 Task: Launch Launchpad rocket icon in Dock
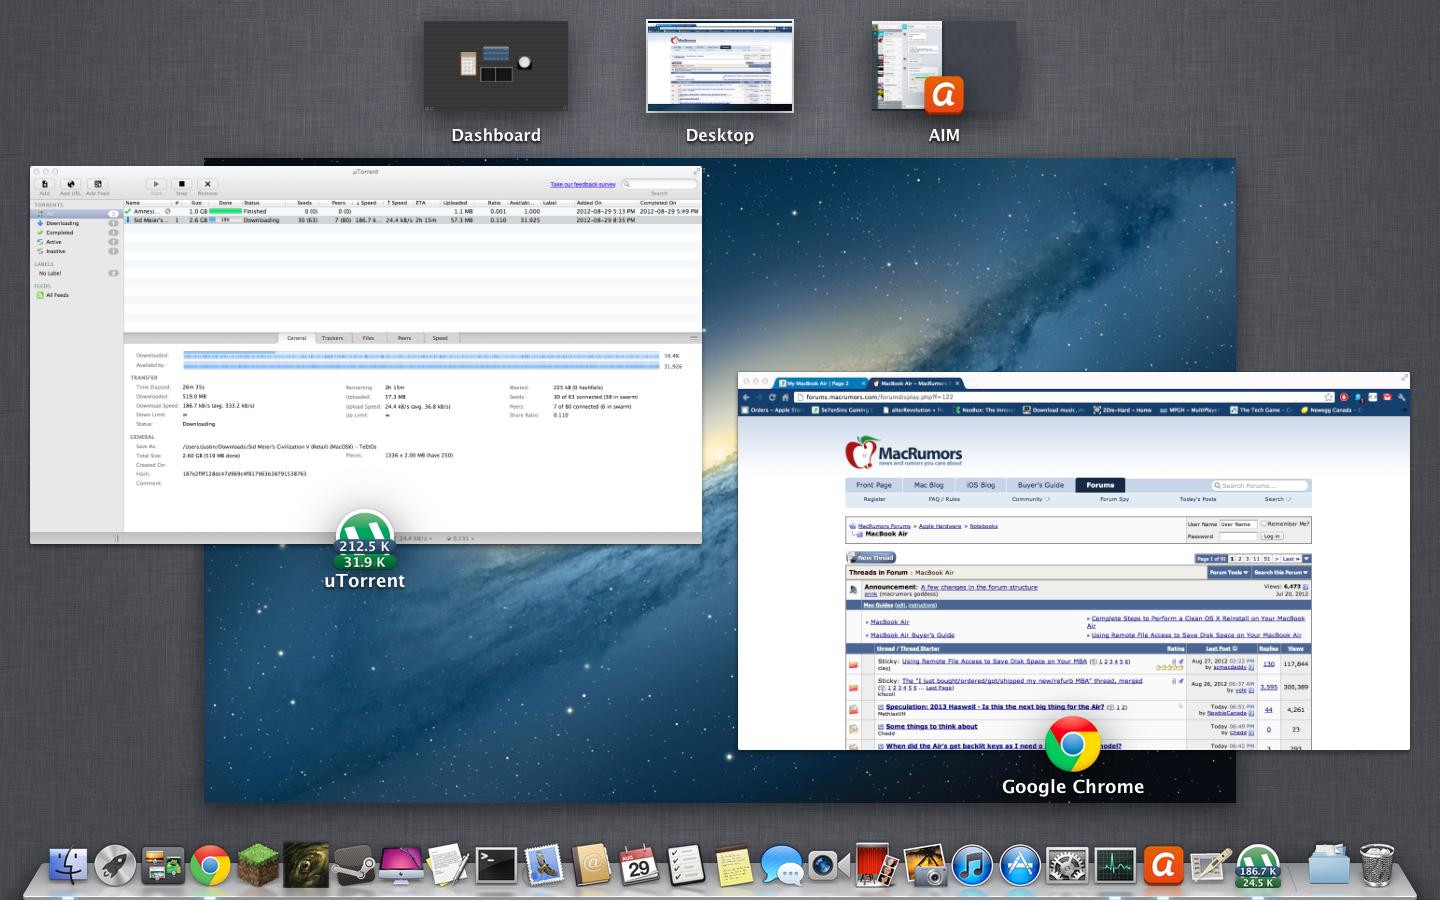pyautogui.click(x=115, y=865)
